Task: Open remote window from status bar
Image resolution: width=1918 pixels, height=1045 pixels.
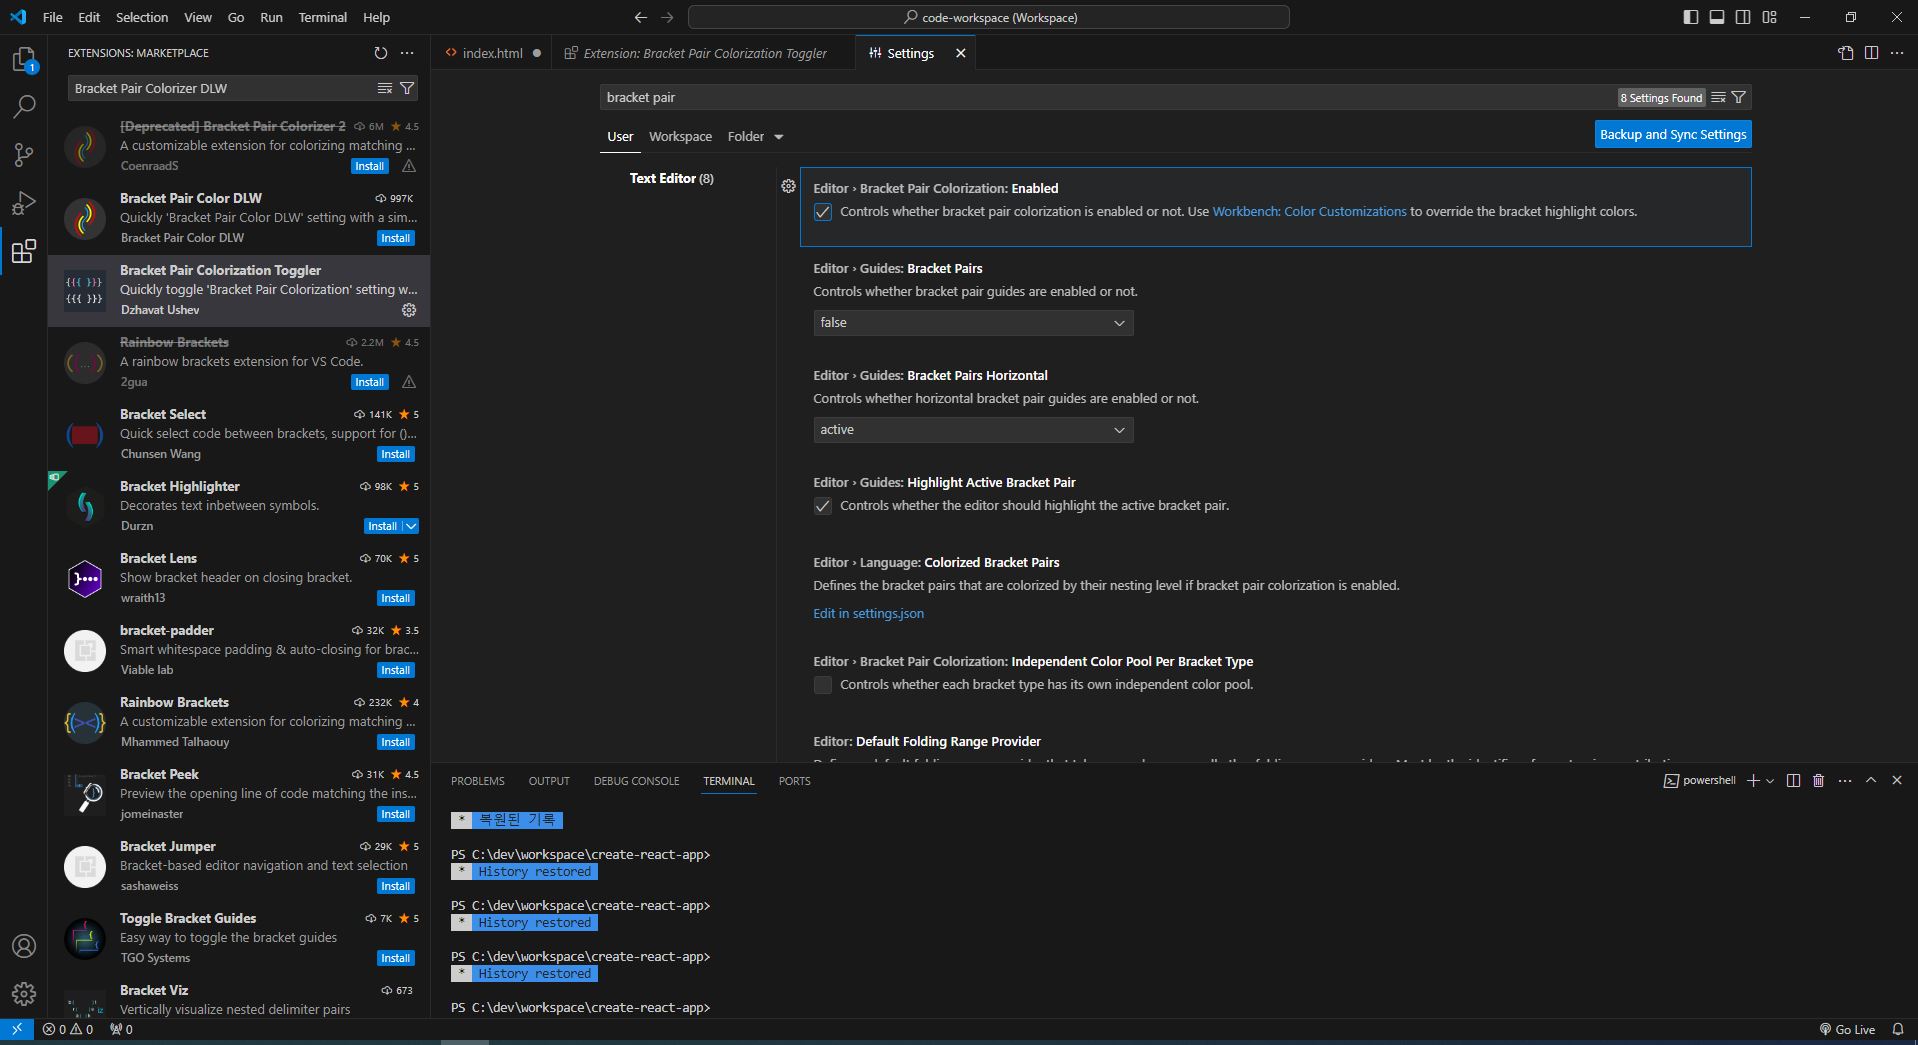Action: tap(17, 1029)
